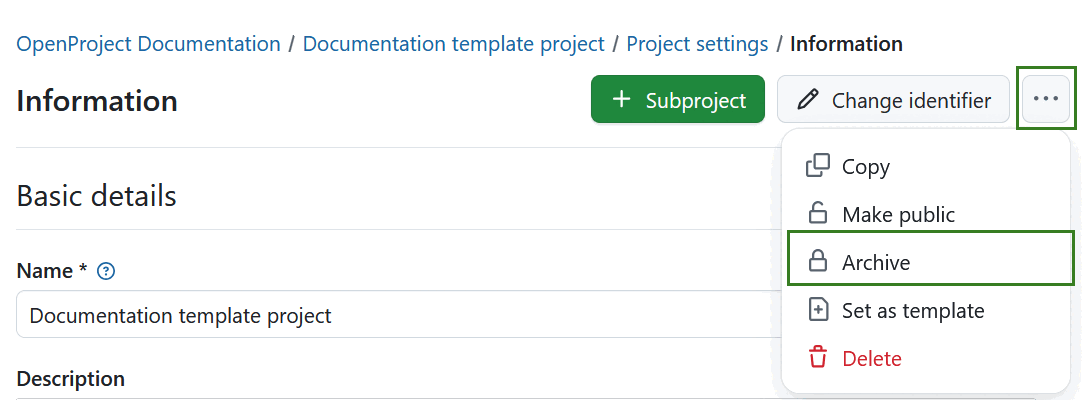Image resolution: width=1083 pixels, height=400 pixels.
Task: Choose the Set as template option
Action: tap(913, 311)
